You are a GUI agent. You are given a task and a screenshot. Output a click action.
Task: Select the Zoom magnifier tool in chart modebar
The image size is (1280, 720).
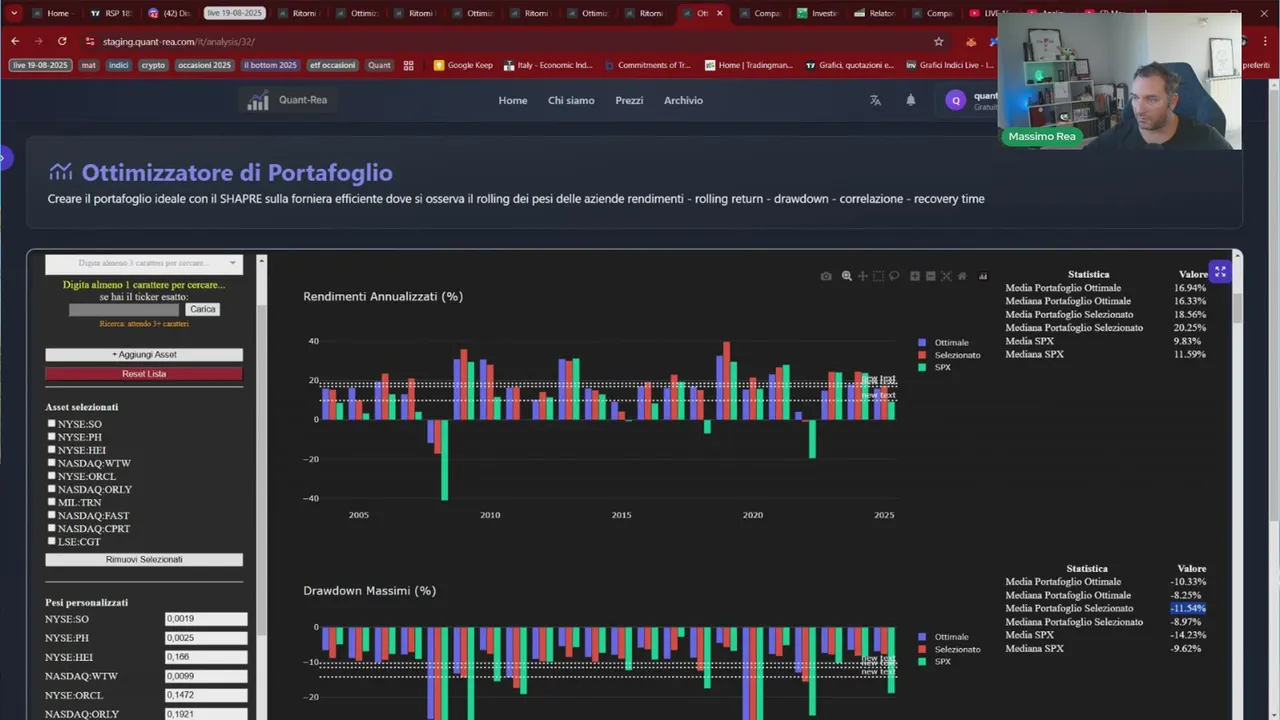(x=847, y=276)
